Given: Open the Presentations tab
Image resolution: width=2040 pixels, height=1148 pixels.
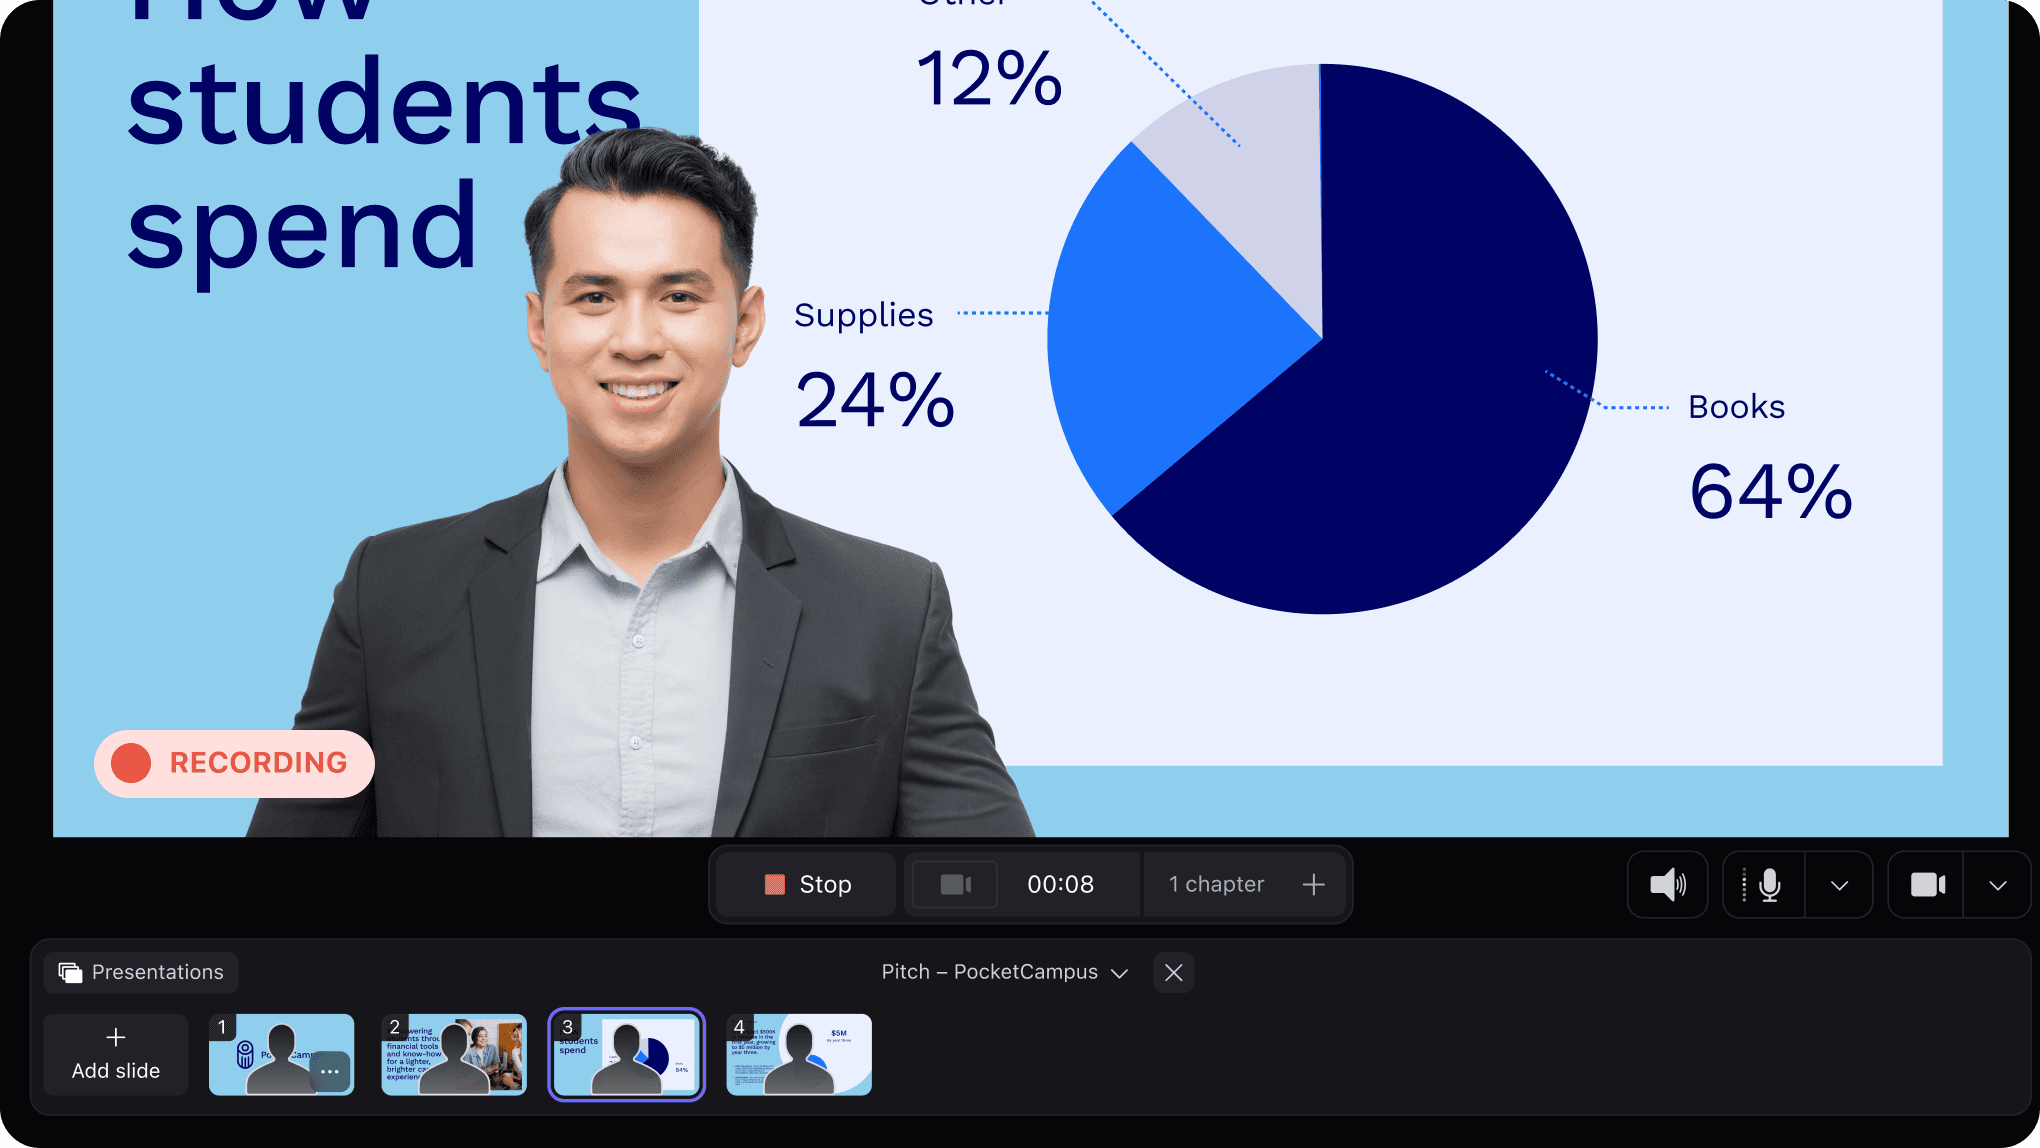Looking at the screenshot, I should (141, 972).
